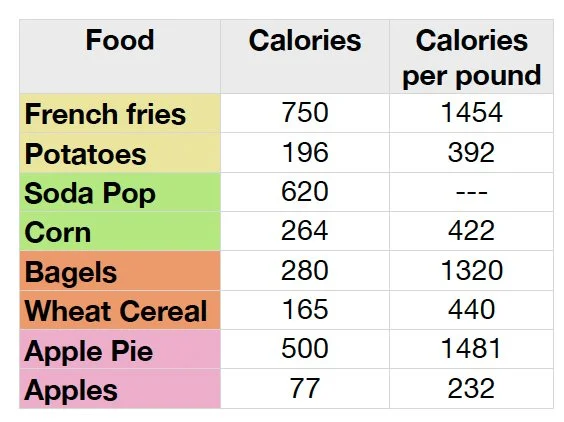Select the 750 calories value

click(x=305, y=113)
